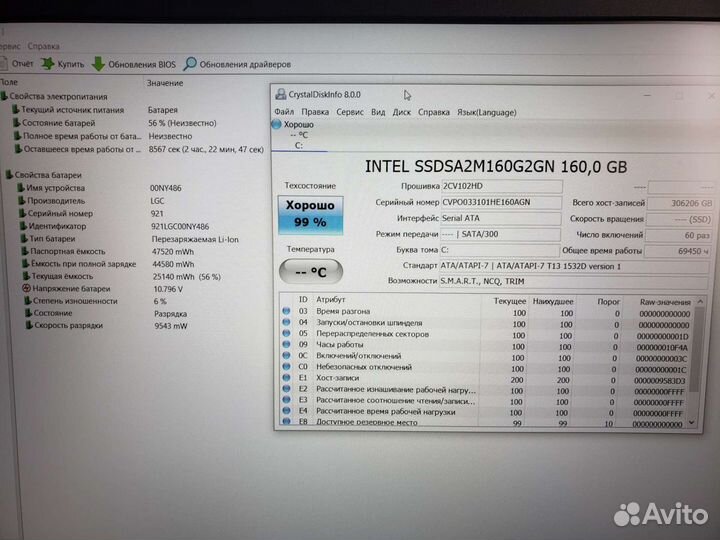Select SMART row 05 Перераспределенных секторов
This screenshot has height=540, width=720.
(486, 334)
